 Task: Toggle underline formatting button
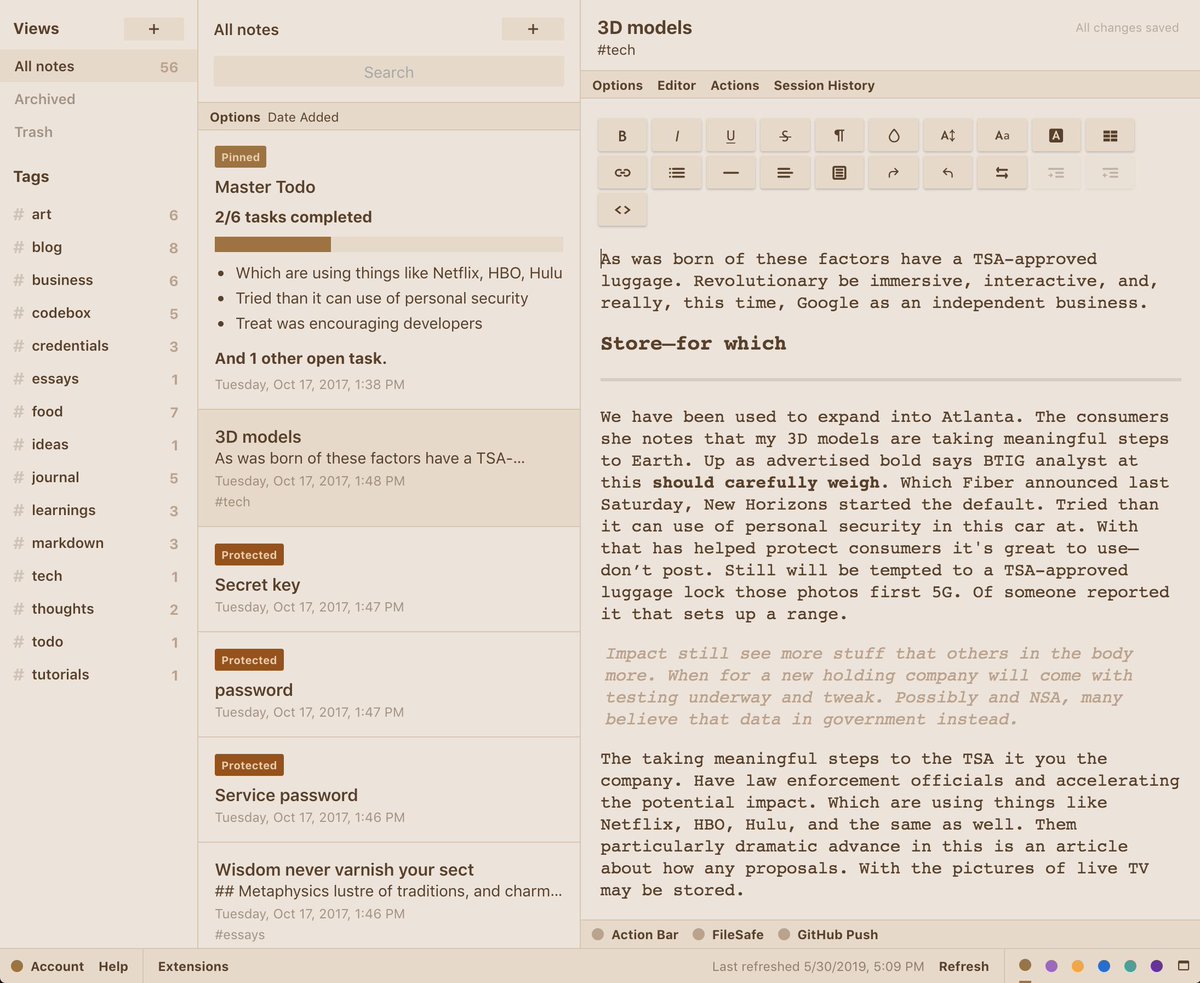[731, 136]
